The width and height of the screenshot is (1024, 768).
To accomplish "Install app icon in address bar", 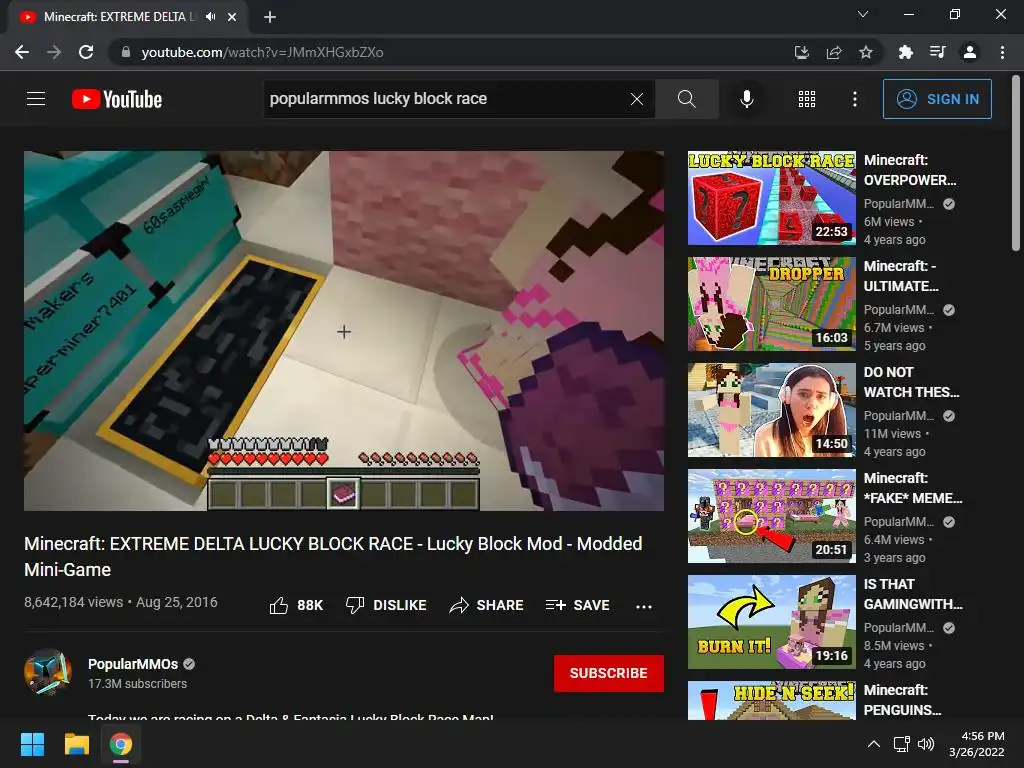I will 801,52.
